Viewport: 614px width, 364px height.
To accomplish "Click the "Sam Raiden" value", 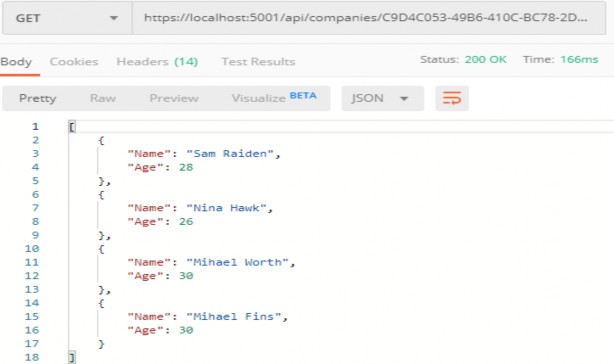I will pos(229,153).
